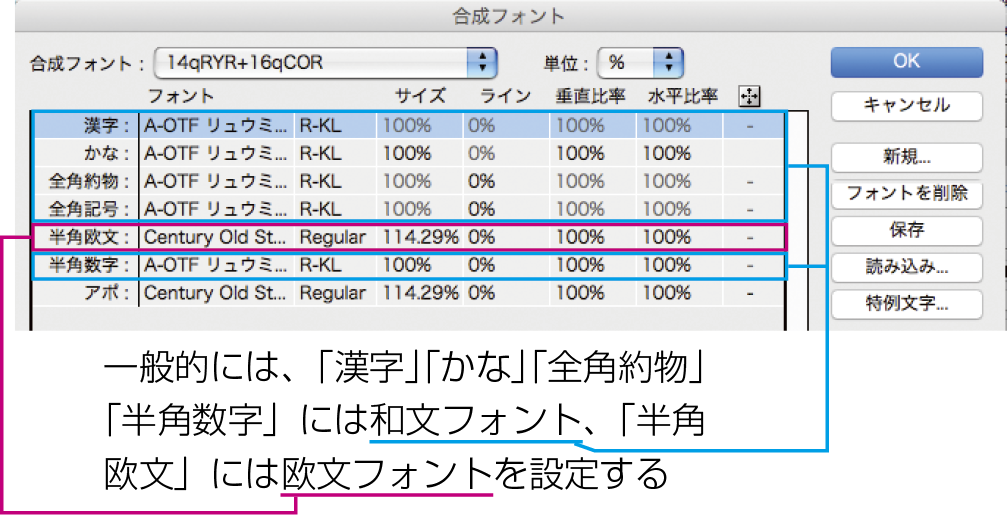Viewport: 1007px width, 515px height.
Task: Click the four-arrow icon in table header
Action: point(748,96)
